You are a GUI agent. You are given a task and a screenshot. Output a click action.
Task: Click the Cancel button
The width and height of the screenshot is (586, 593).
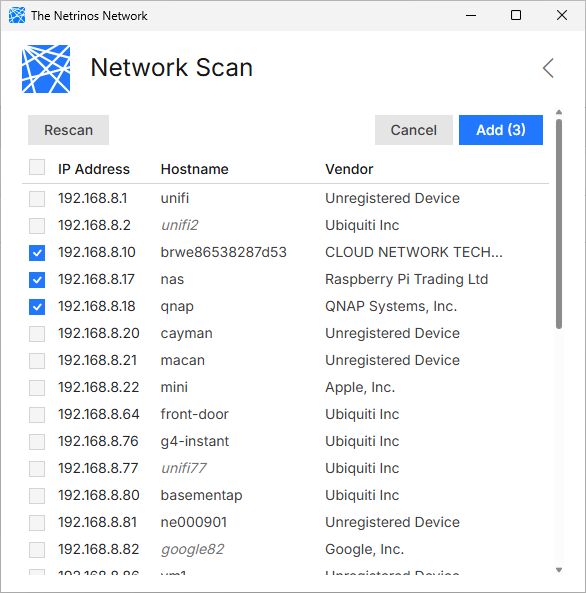tap(413, 130)
